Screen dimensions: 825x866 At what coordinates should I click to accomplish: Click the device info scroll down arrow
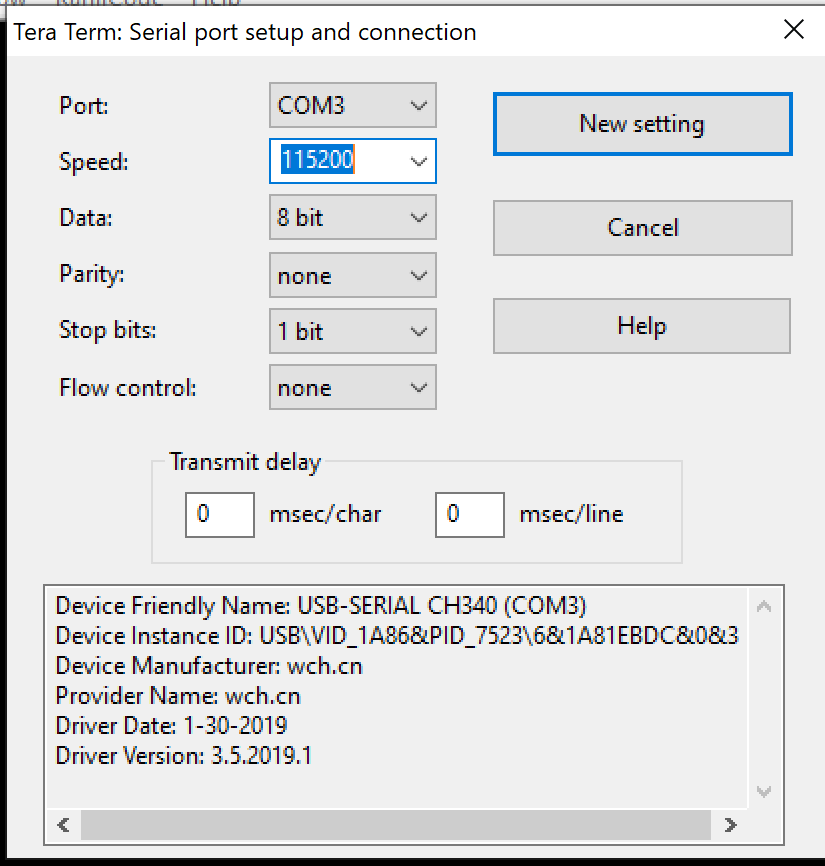tap(764, 791)
